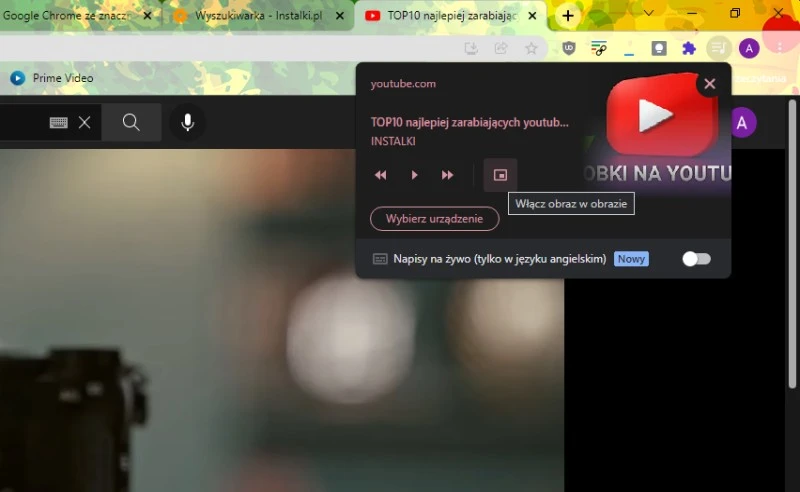
Task: Open the Chrome profile avatar A
Action: click(x=749, y=48)
